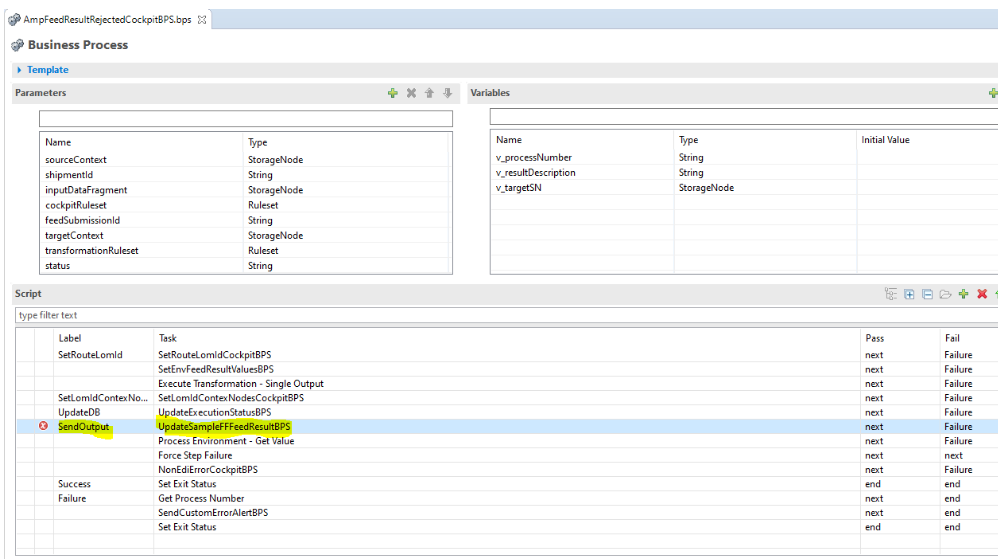The image size is (1001, 559).
Task: Click Script Label column header
Action: (70, 338)
